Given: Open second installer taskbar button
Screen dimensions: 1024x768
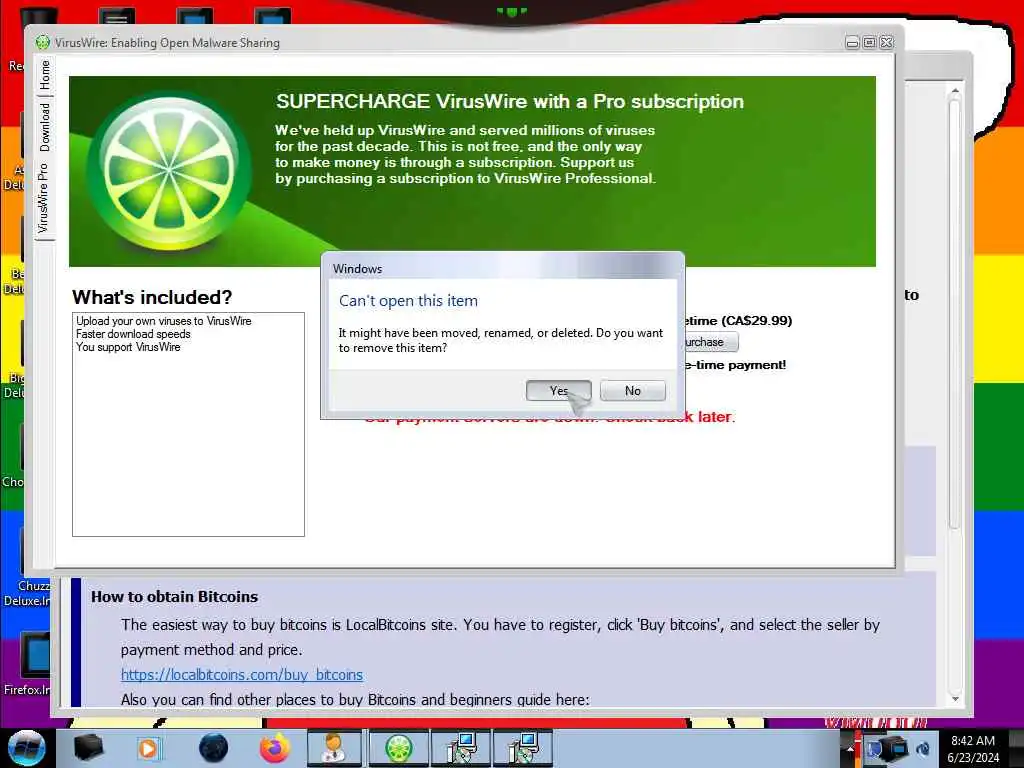Looking at the screenshot, I should coord(523,748).
